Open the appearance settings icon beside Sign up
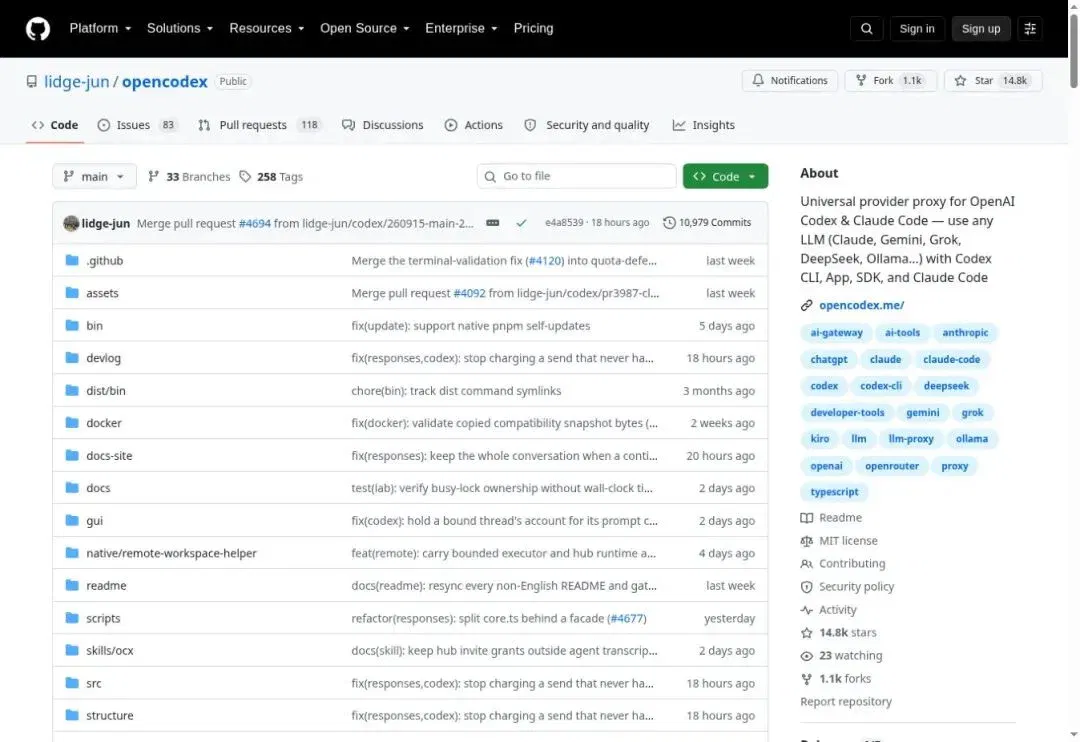 coord(1030,28)
